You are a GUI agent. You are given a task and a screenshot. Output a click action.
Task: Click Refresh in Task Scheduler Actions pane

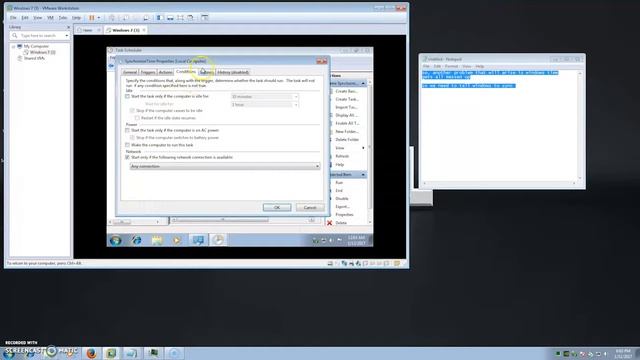pos(342,156)
